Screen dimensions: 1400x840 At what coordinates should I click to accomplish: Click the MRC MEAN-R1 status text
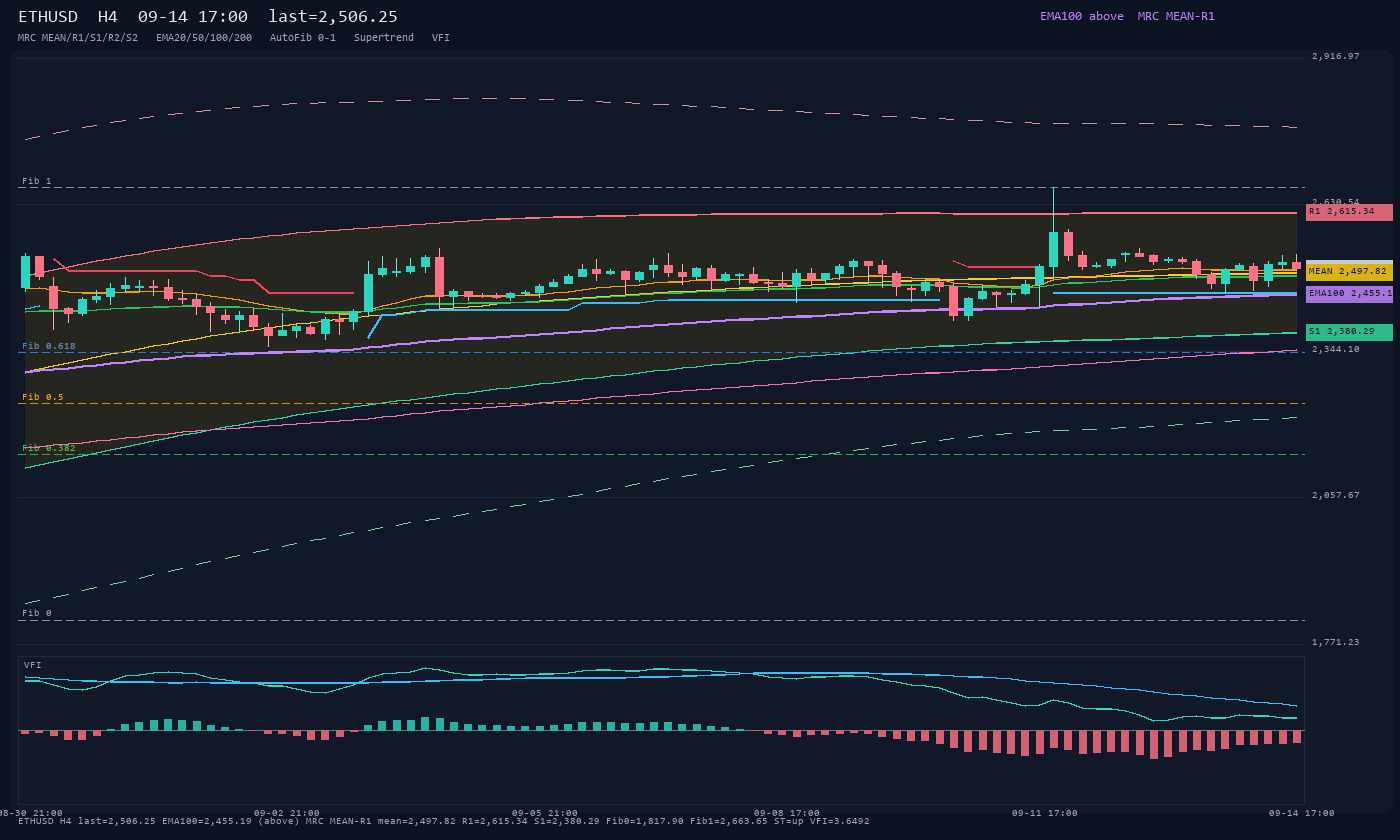1176,16
